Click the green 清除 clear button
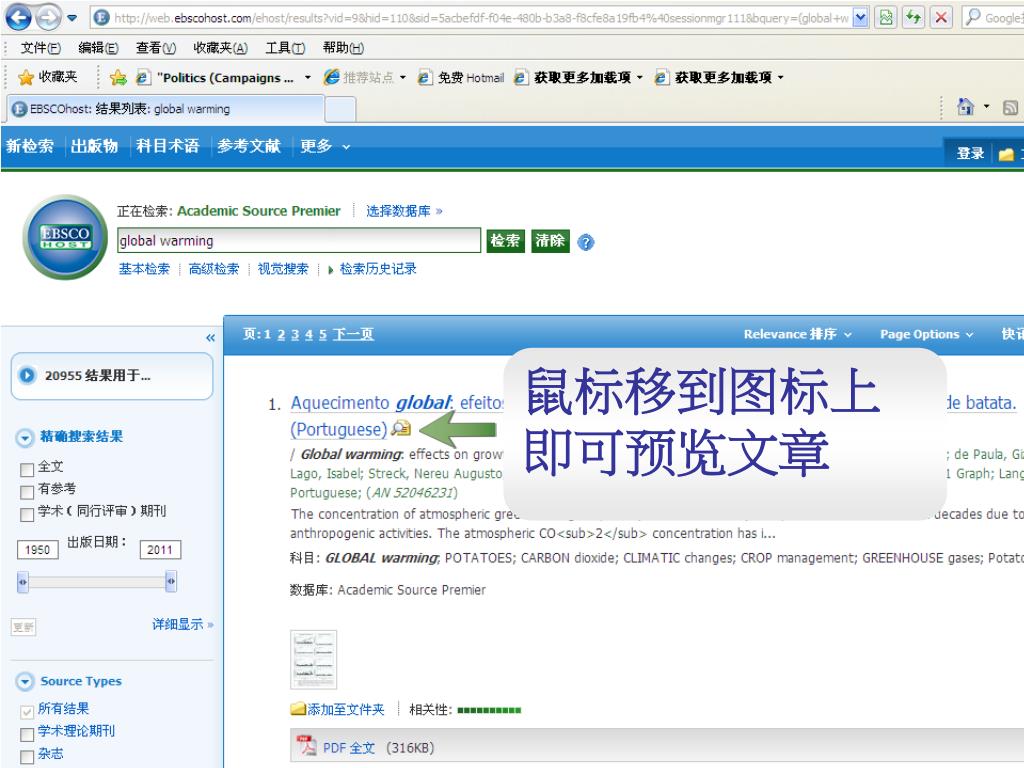This screenshot has height=768, width=1024. coord(550,240)
